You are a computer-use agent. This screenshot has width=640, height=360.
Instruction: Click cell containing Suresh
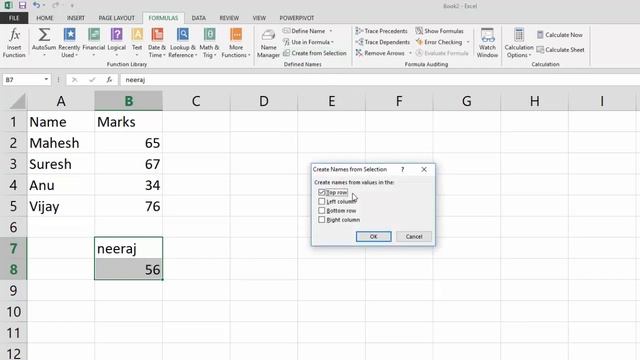61,164
